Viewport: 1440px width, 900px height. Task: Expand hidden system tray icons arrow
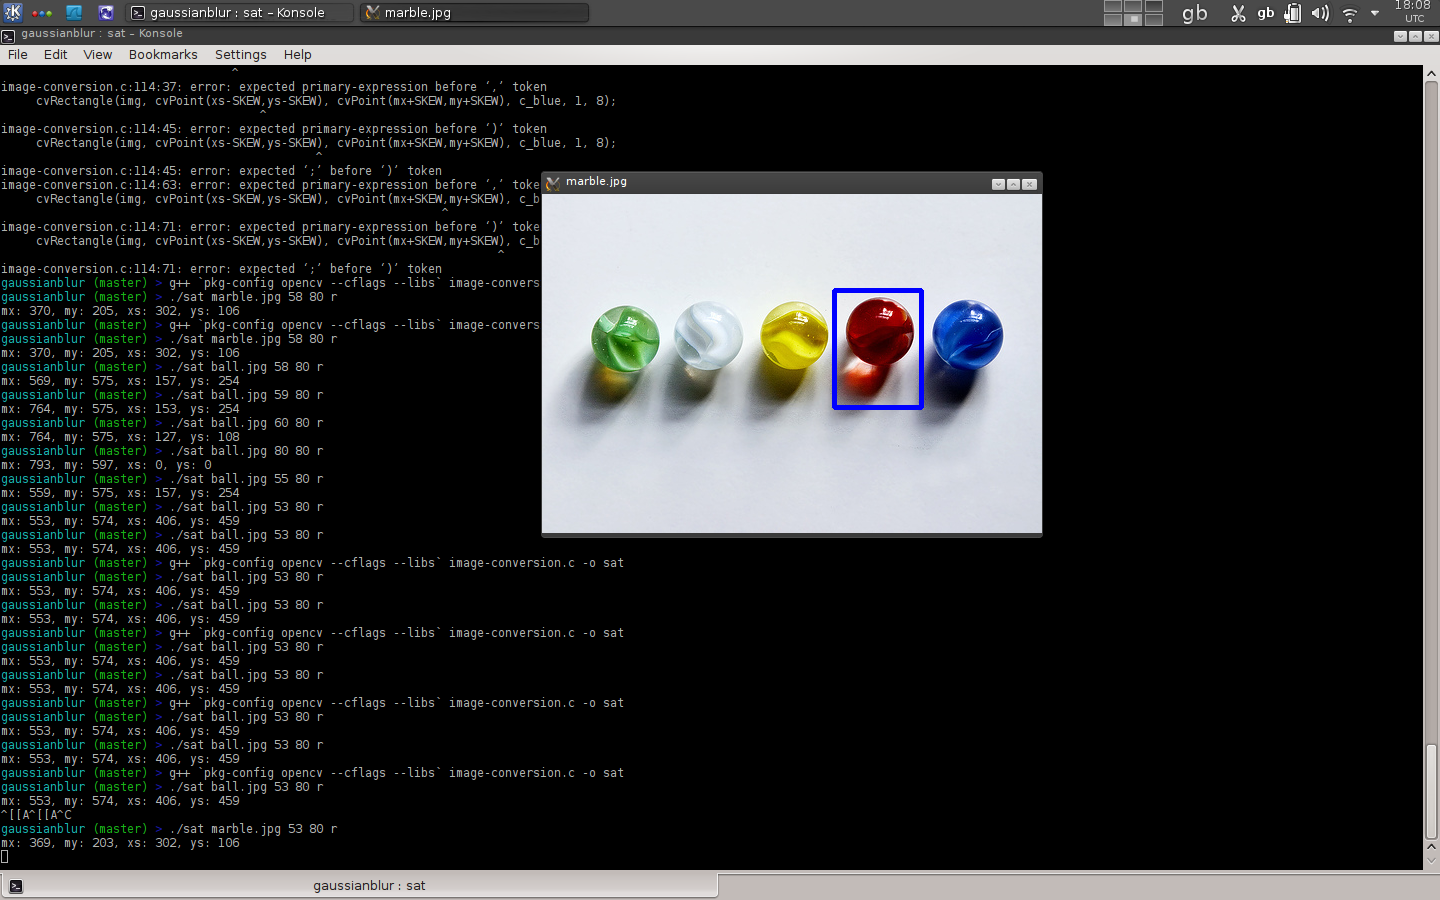click(1375, 13)
